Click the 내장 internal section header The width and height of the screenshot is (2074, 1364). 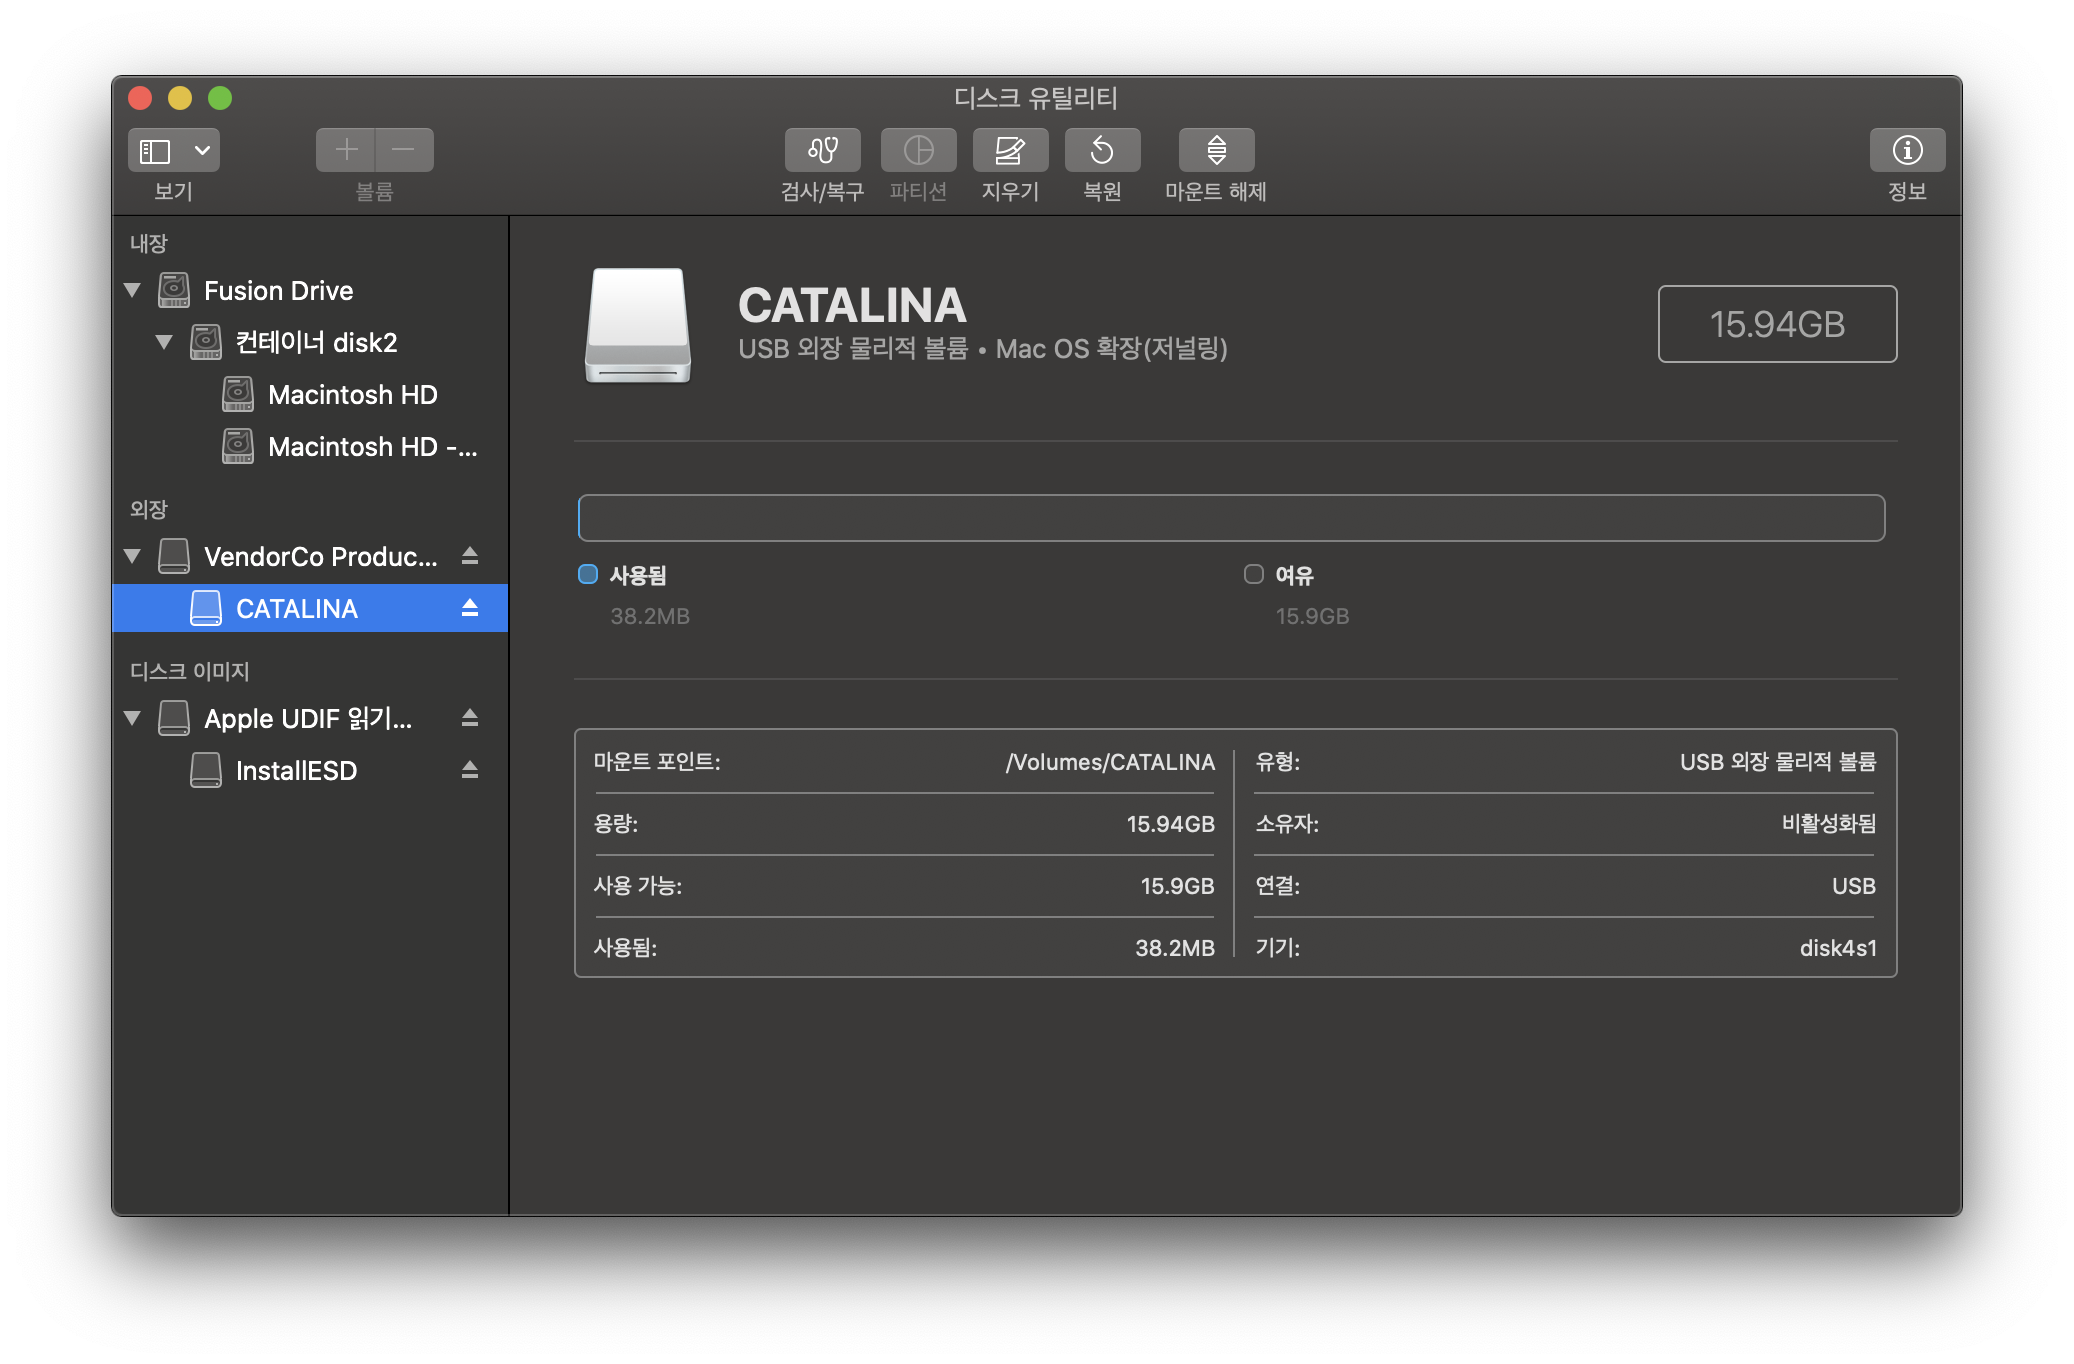click(x=148, y=243)
